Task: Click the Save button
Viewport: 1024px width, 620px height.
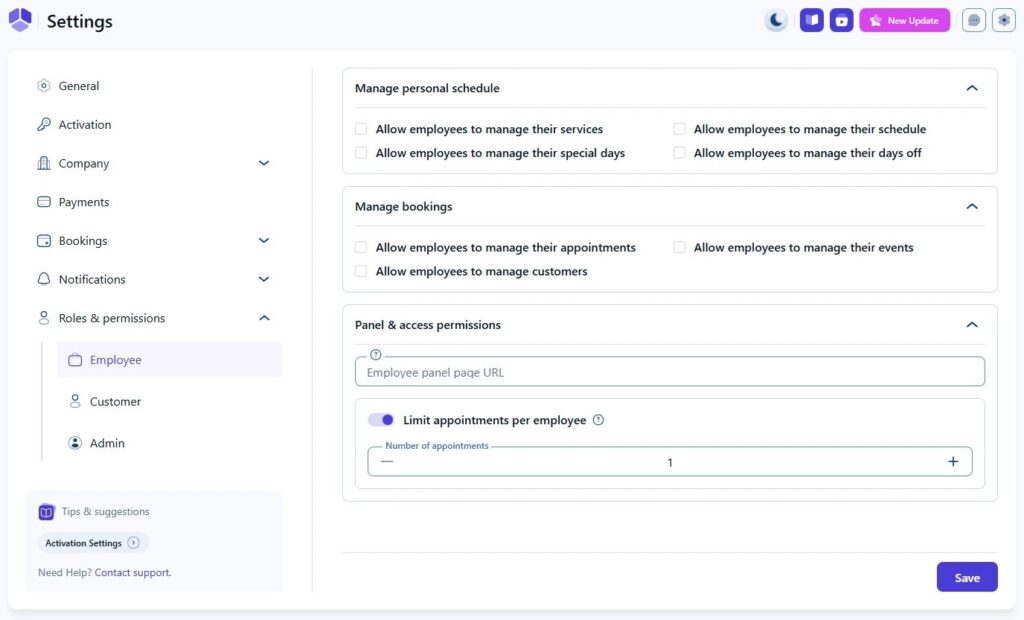Action: (x=966, y=578)
